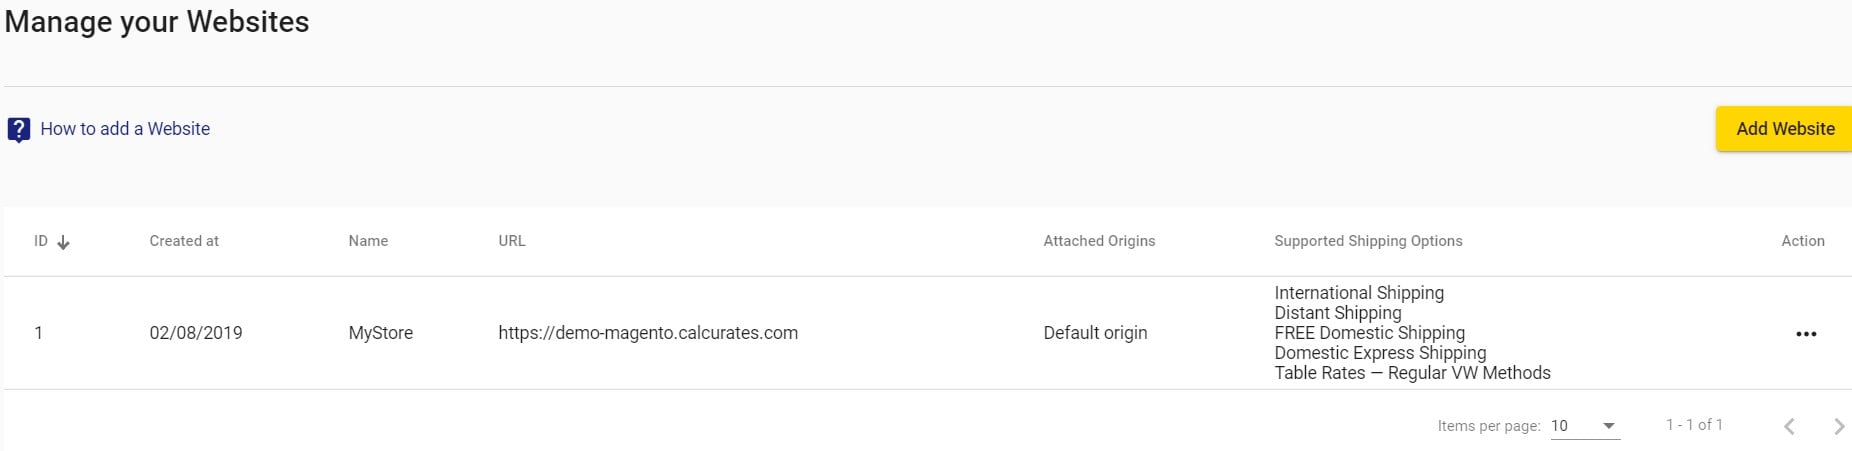Select the MyStore website name cell
This screenshot has height=451, width=1852.
tap(381, 333)
